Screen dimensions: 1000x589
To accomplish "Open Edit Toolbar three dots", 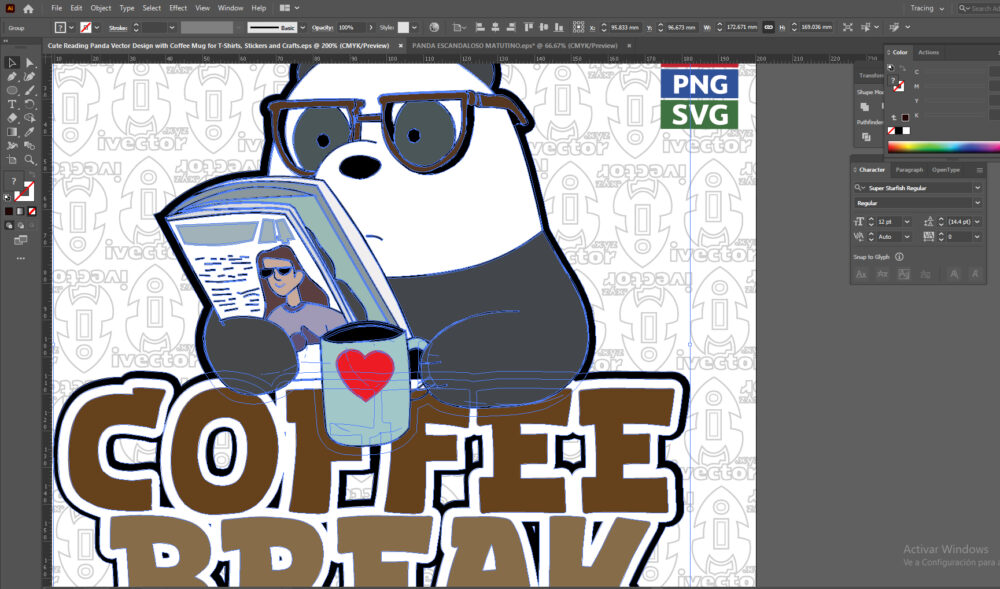I will pos(20,258).
